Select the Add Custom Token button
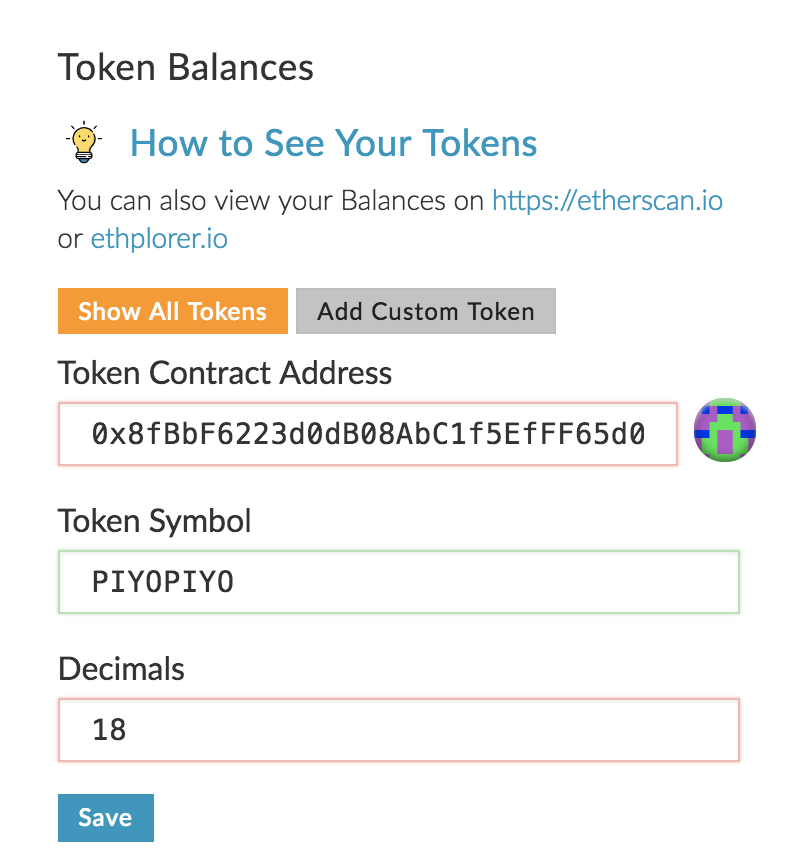The height and width of the screenshot is (858, 802). pos(426,311)
